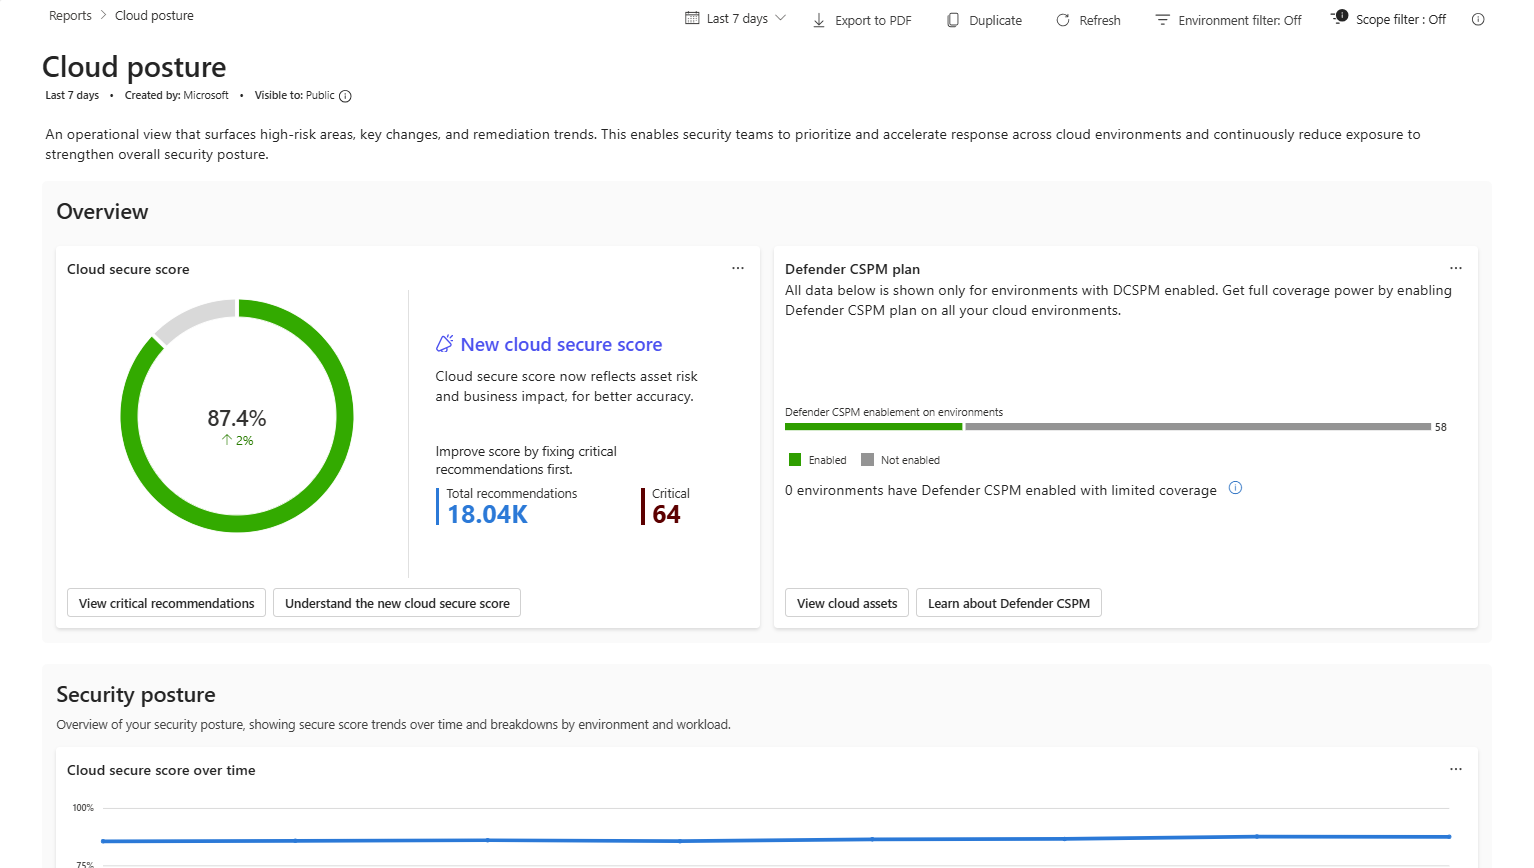The image size is (1534, 868).
Task: Click the 2% score increase indicator
Action: click(x=238, y=440)
